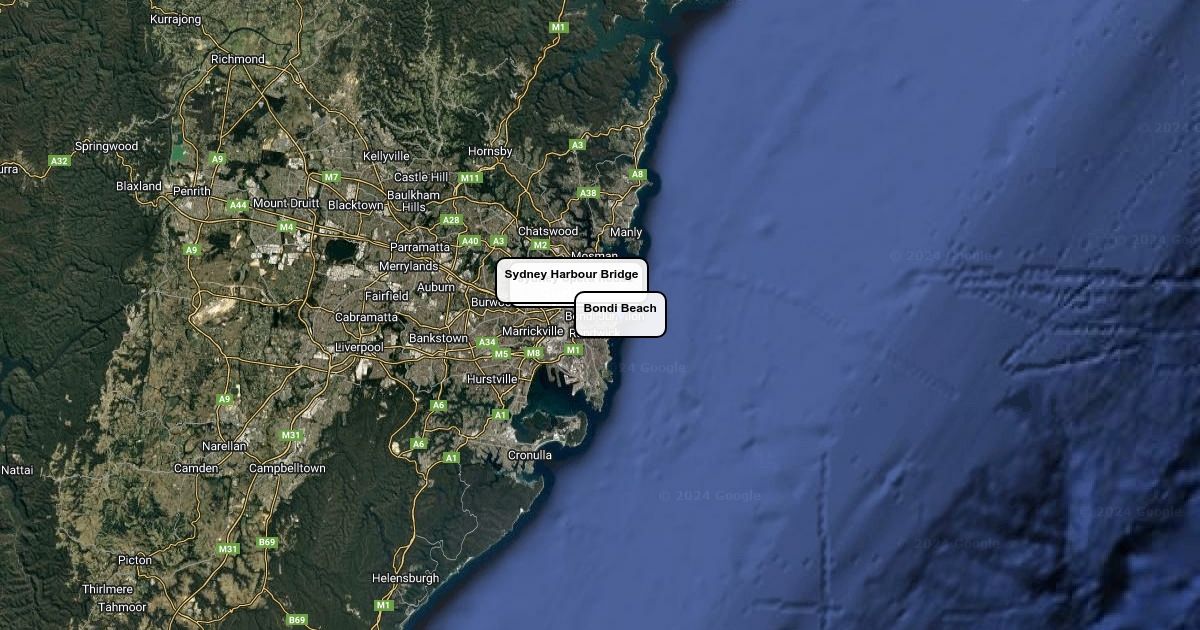Click the M8 motorway shield
Image resolution: width=1200 pixels, height=630 pixels.
tap(533, 353)
